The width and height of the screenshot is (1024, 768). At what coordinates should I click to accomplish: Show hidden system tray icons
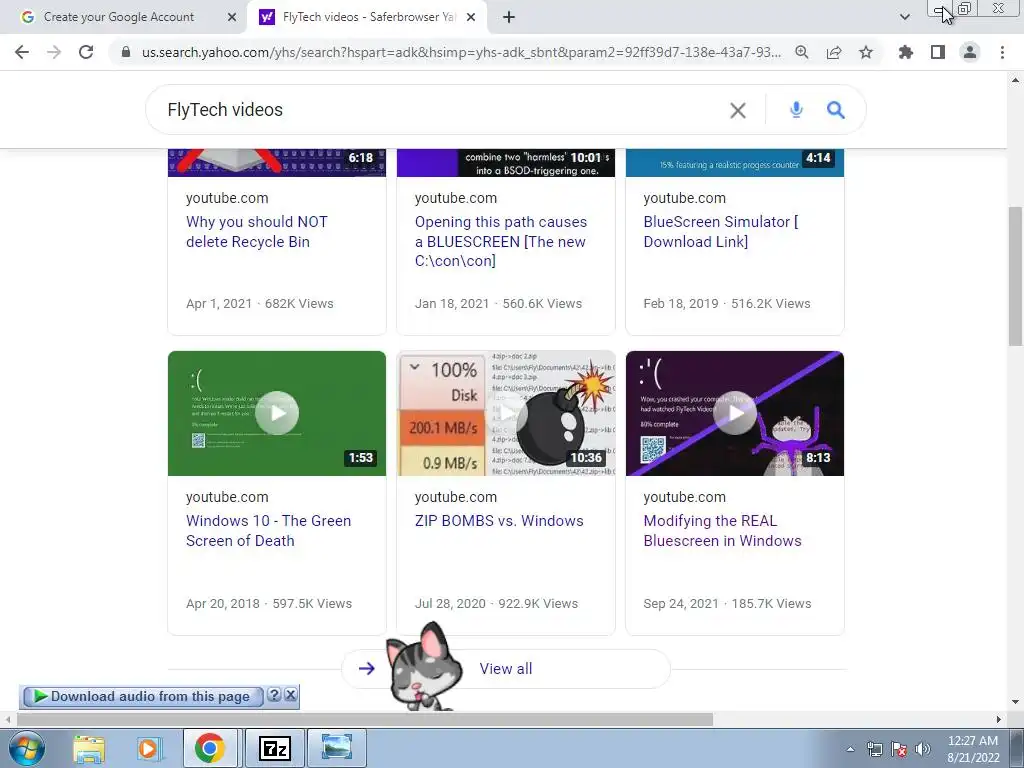pyautogui.click(x=850, y=749)
